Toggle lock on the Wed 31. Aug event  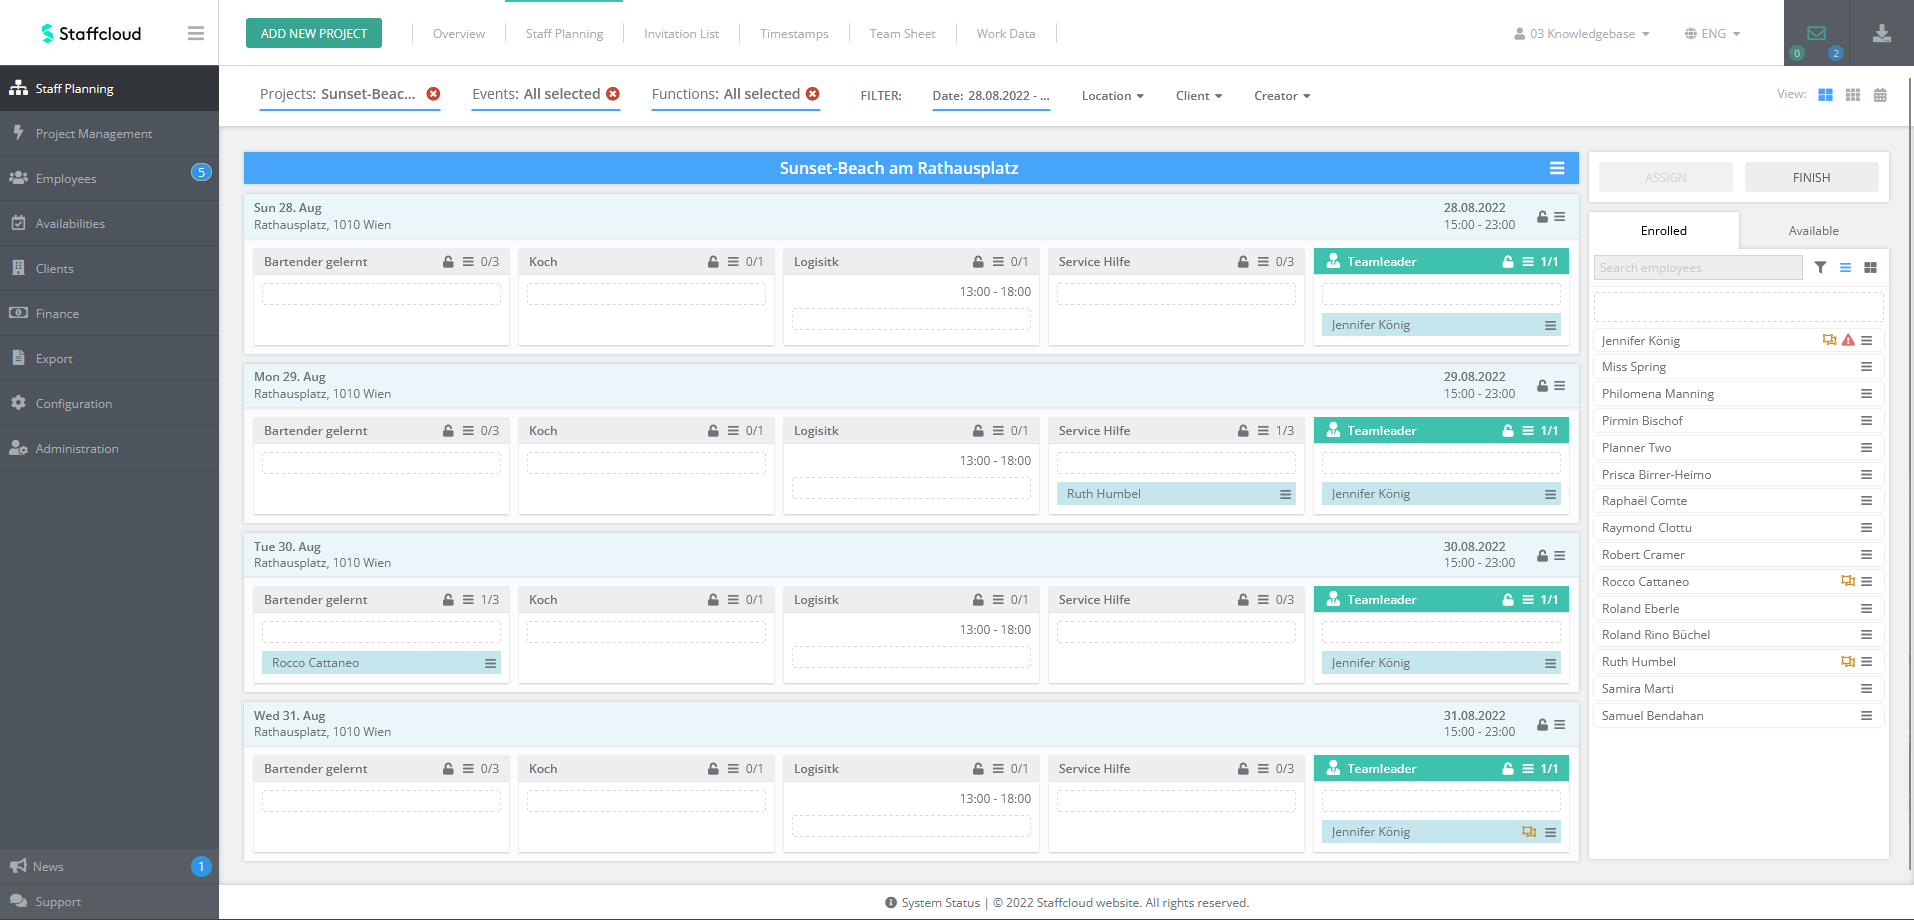pos(1542,724)
